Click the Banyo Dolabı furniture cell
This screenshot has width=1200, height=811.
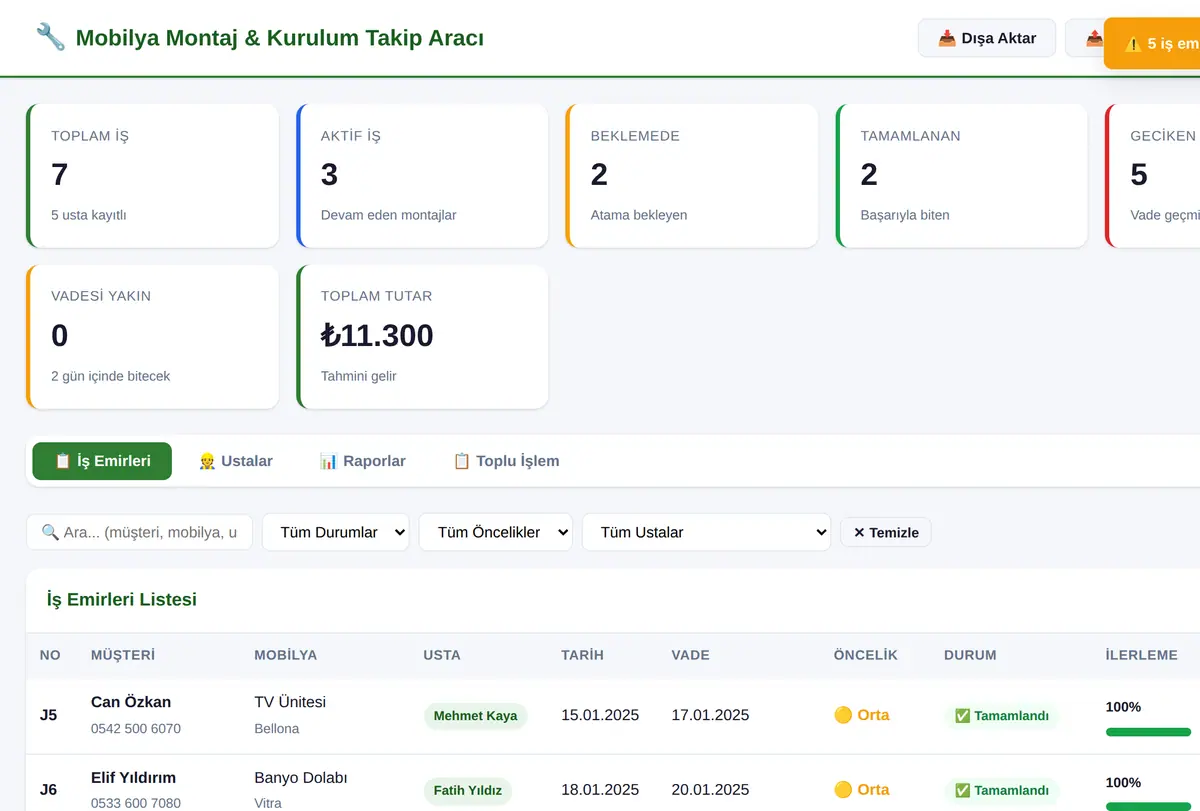(301, 778)
